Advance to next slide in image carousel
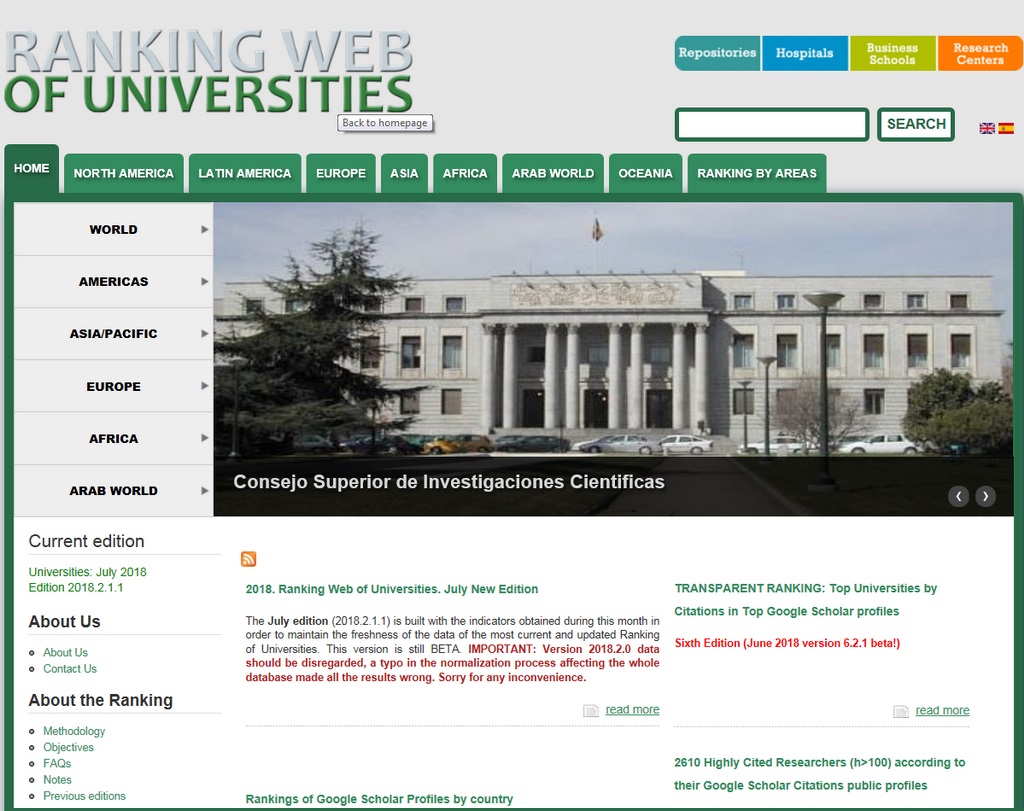Screen dimensions: 1024x811 (x=986, y=496)
